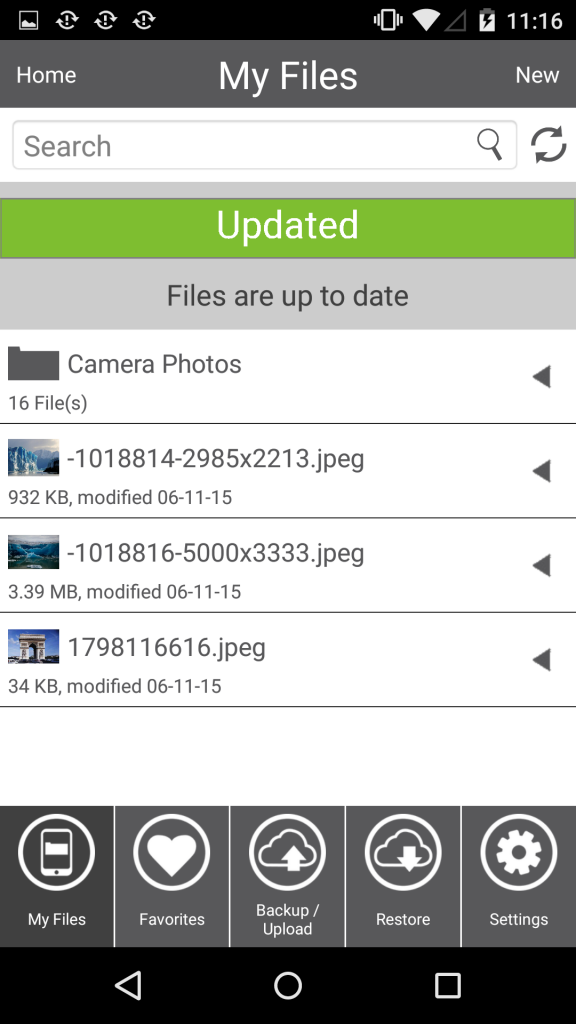
Task: Expand options for -1018816-5000x3333.jpeg
Action: [x=542, y=565]
